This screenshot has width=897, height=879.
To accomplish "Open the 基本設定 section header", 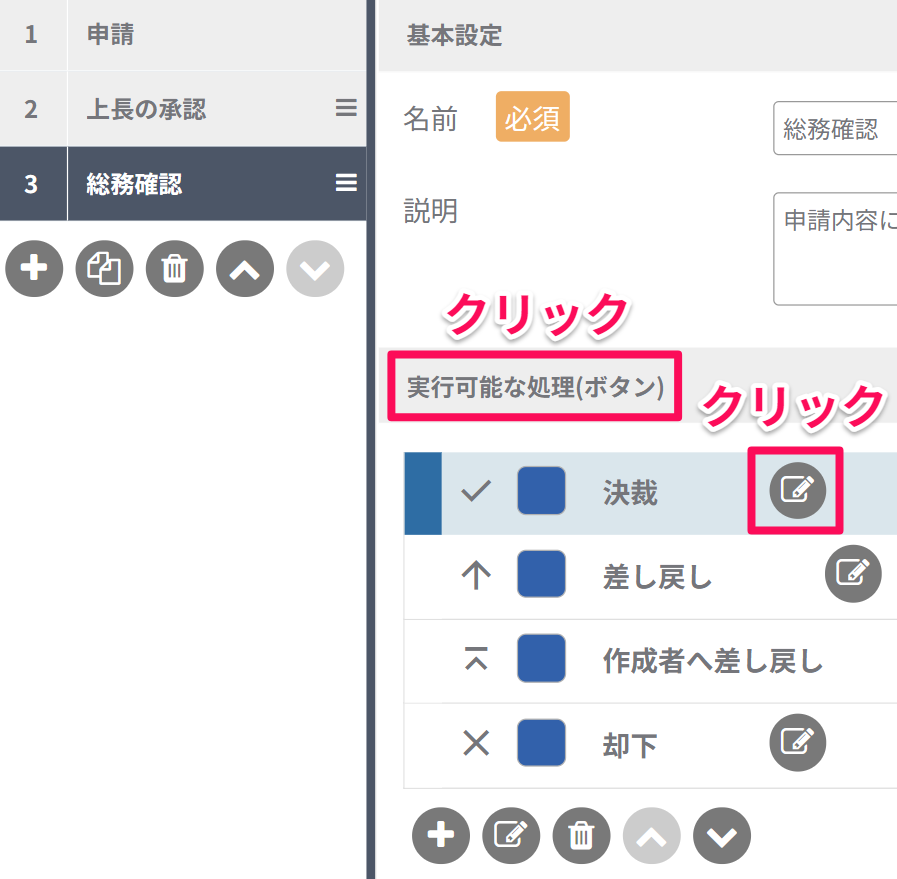I will pyautogui.click(x=638, y=35).
